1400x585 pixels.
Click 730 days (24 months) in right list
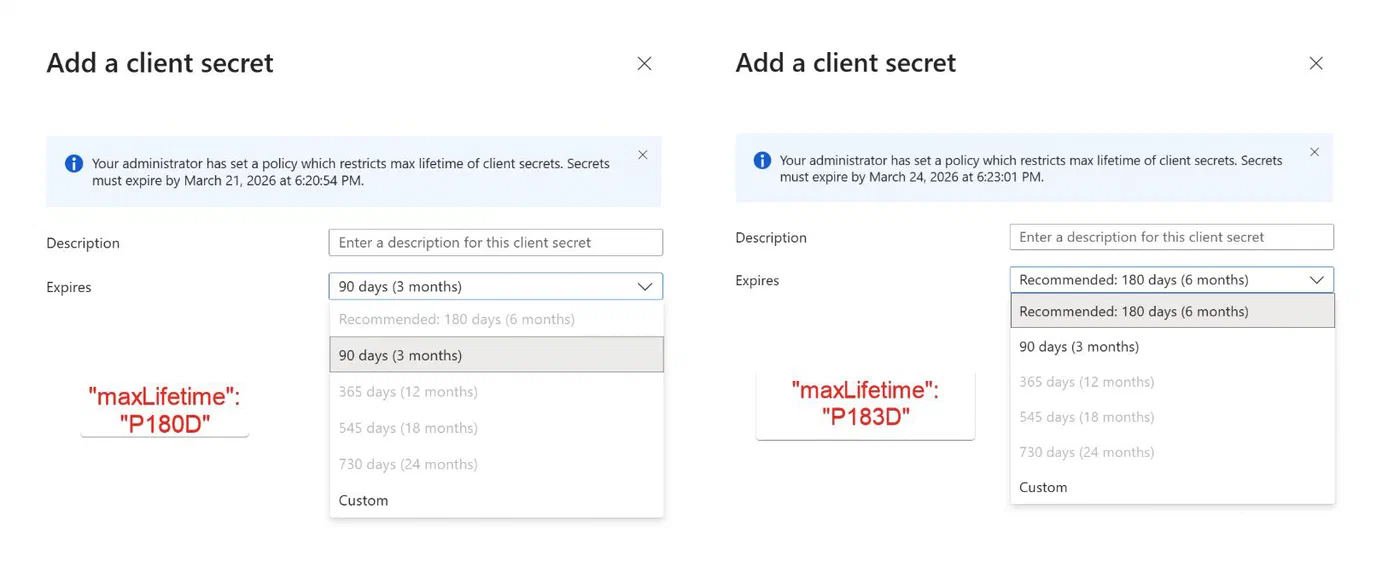tap(1172, 452)
